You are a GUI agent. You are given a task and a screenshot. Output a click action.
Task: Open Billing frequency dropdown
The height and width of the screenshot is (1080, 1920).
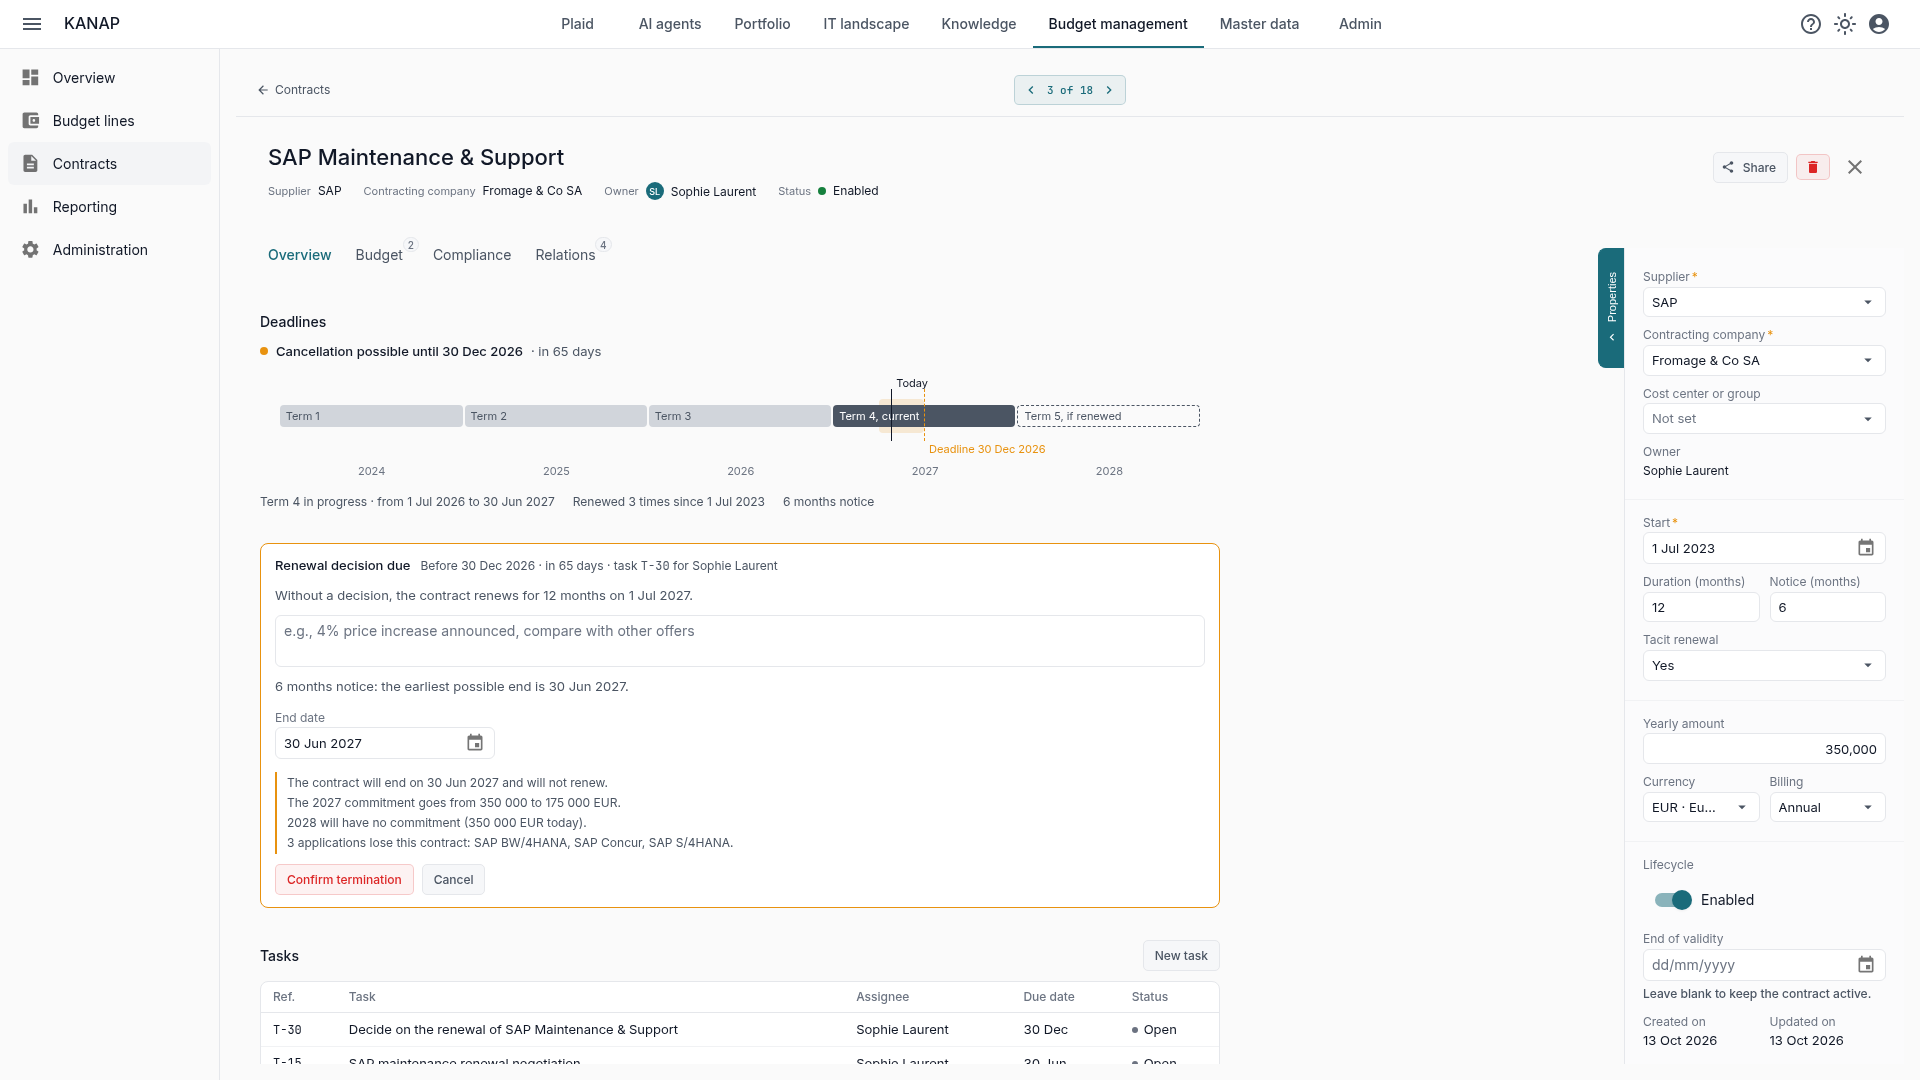[x=1827, y=808]
